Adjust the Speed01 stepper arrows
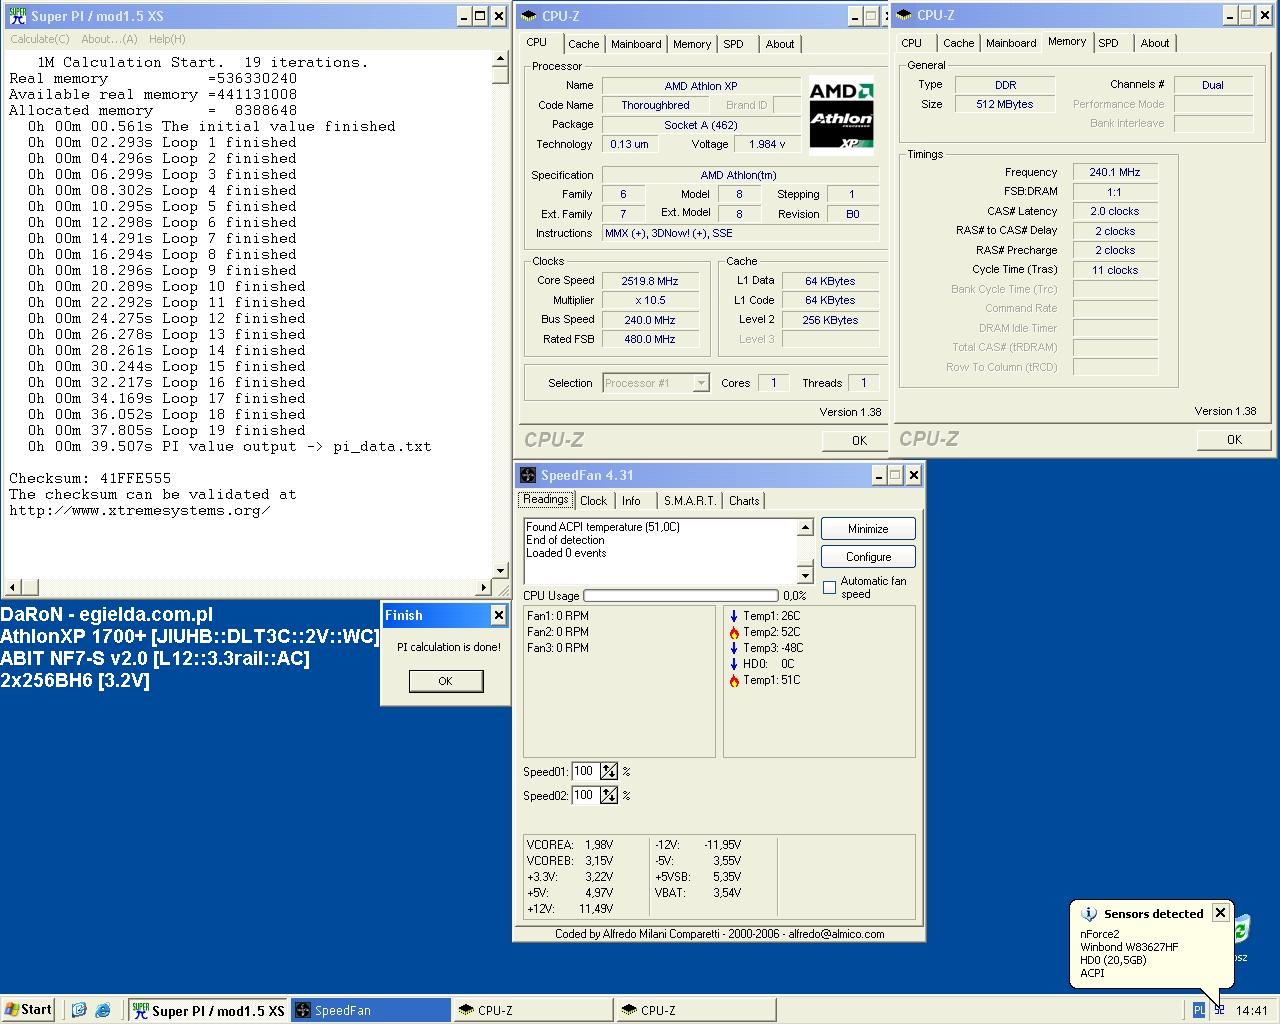This screenshot has height=1024, width=1280. [x=609, y=771]
